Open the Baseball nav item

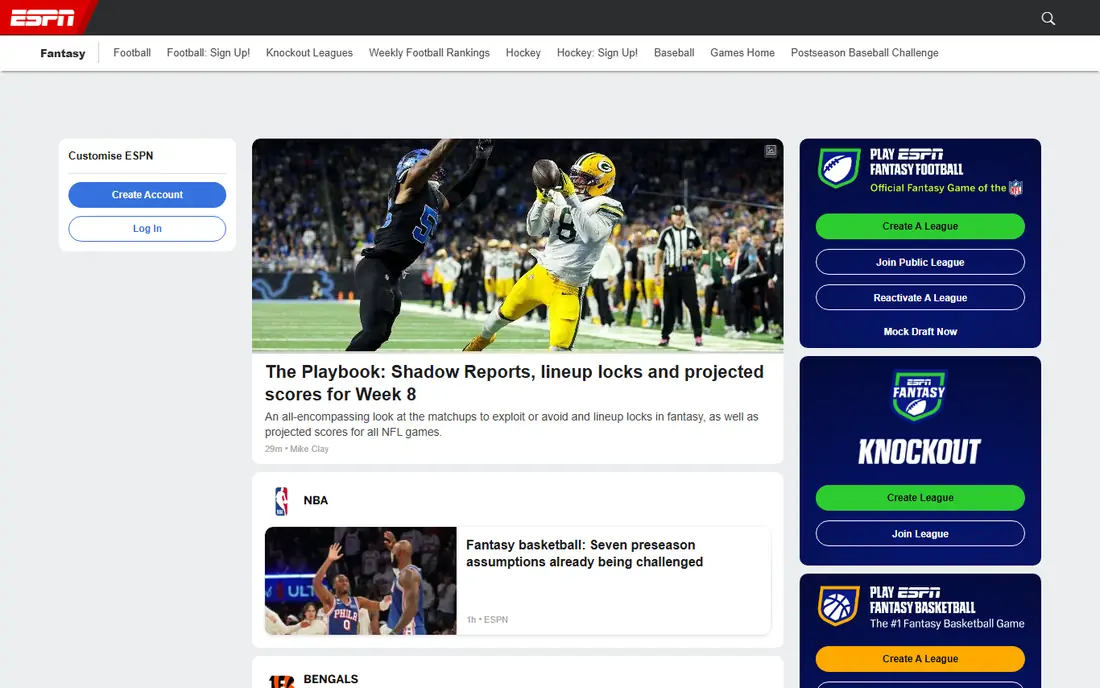(674, 53)
